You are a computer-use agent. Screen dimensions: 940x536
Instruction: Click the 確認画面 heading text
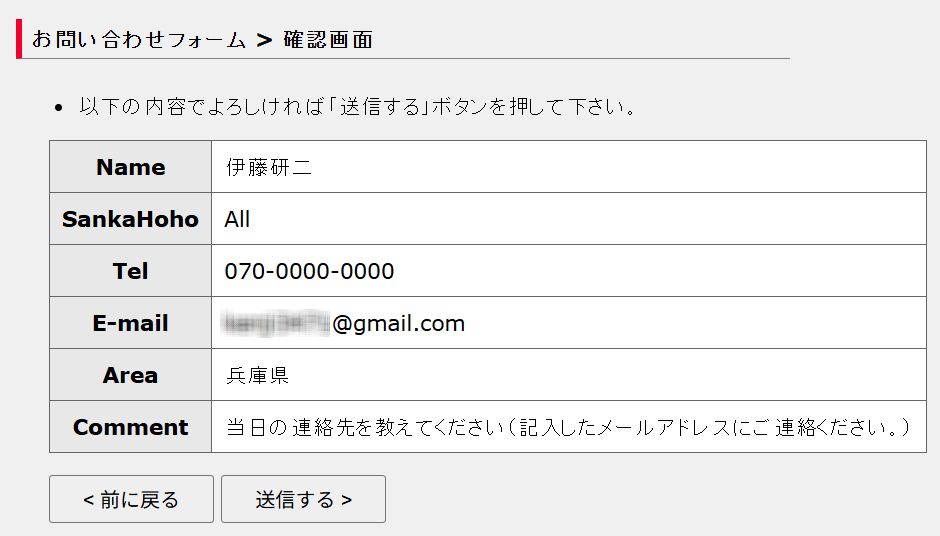pos(327,39)
